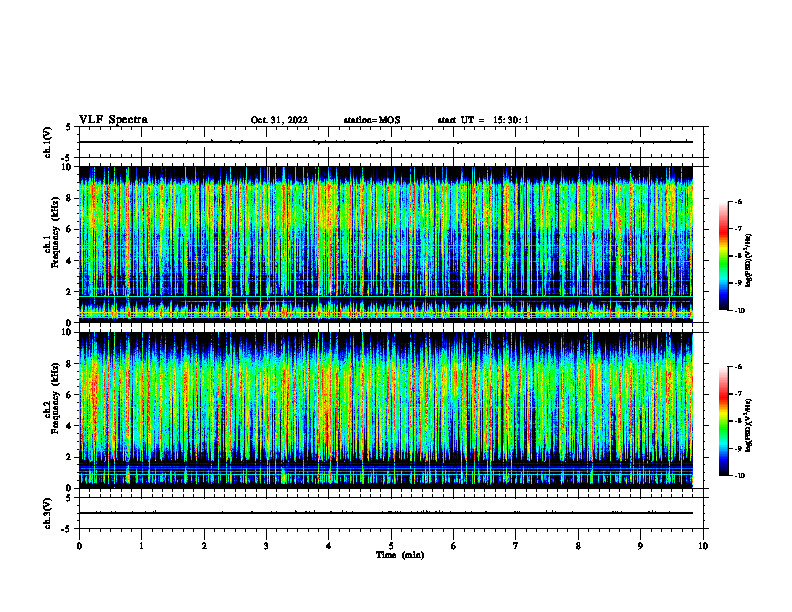The height and width of the screenshot is (612, 792).
Task: Select the ch.2 spectrogram color scale bar
Action: pos(723,421)
